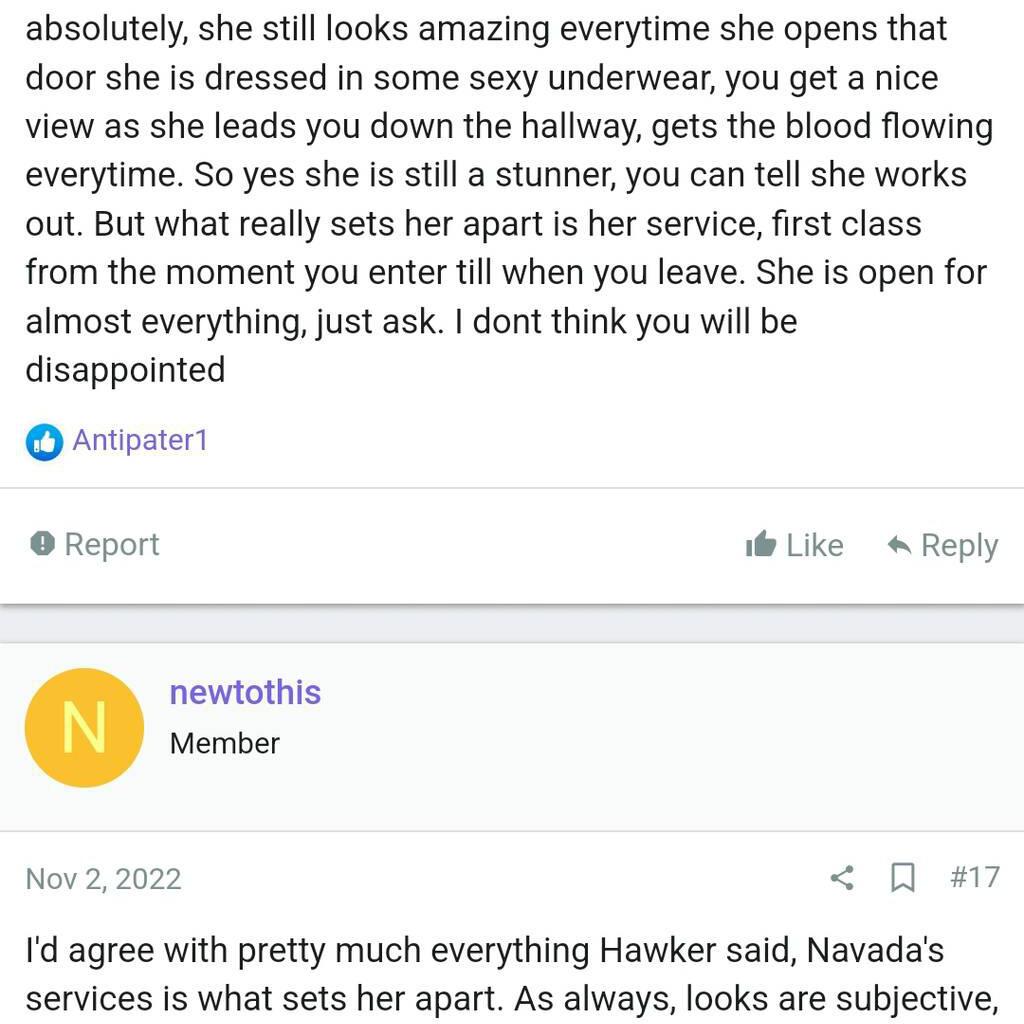Open the Nov 2, 2022 timestamp link

pyautogui.click(x=103, y=879)
